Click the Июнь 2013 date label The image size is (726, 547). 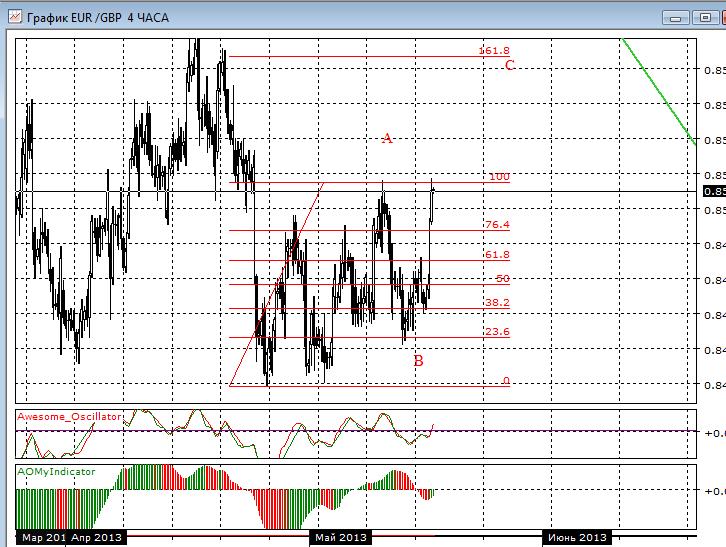(577, 537)
